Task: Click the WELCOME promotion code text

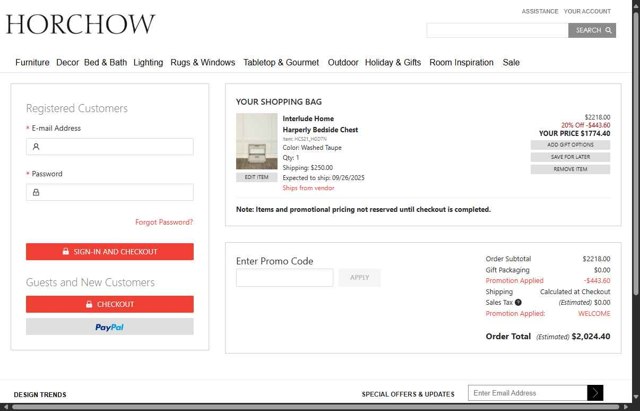Action: [594, 313]
